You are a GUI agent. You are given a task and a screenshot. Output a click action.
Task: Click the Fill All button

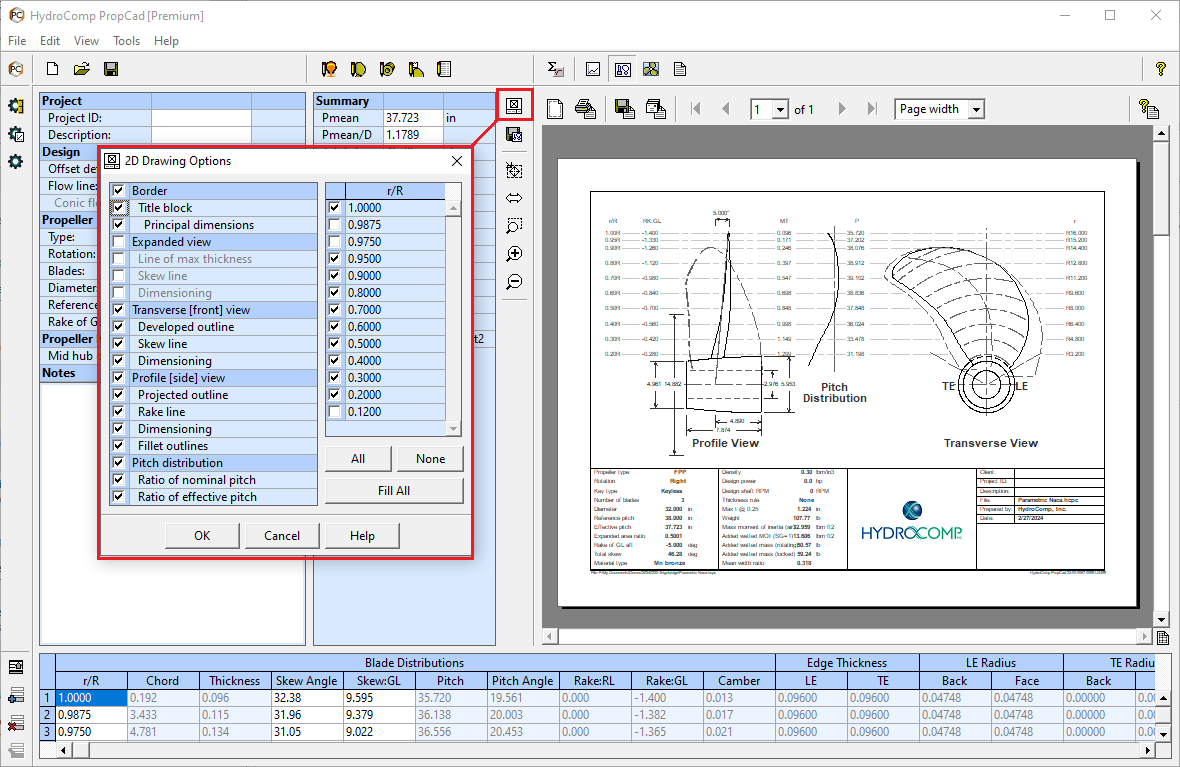(x=394, y=491)
